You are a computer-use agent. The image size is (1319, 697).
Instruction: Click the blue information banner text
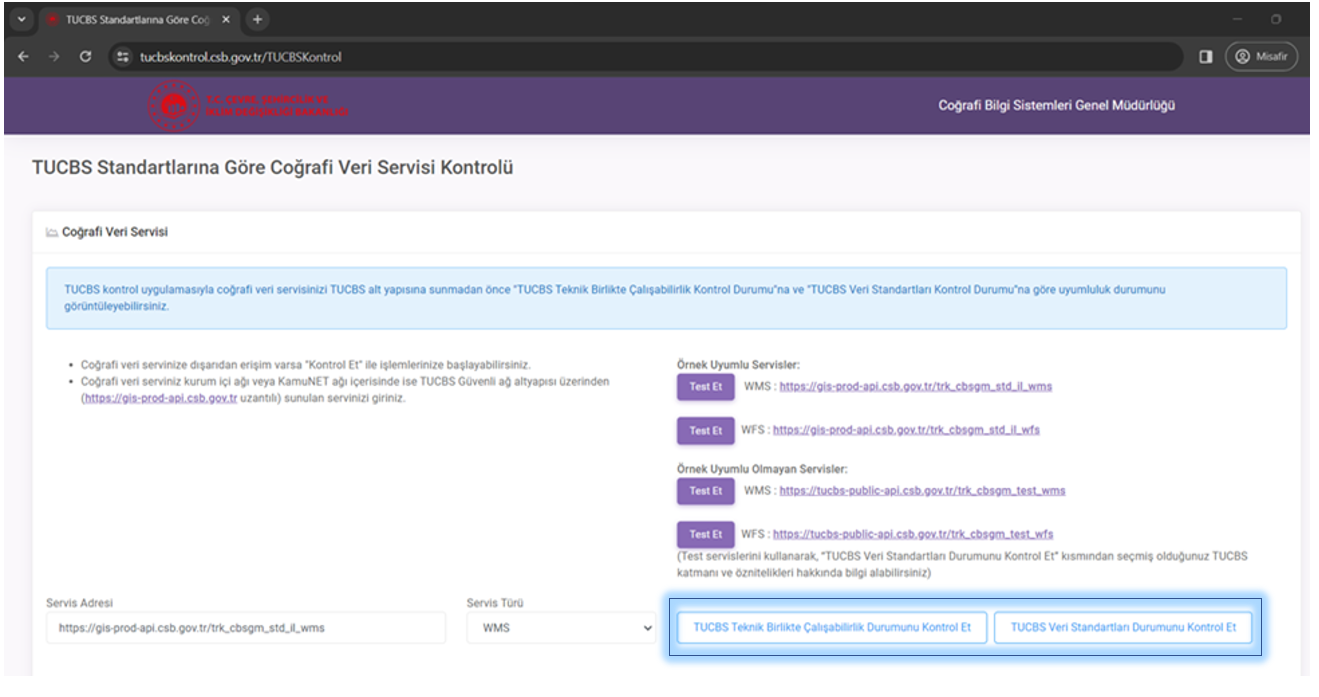pos(614,298)
